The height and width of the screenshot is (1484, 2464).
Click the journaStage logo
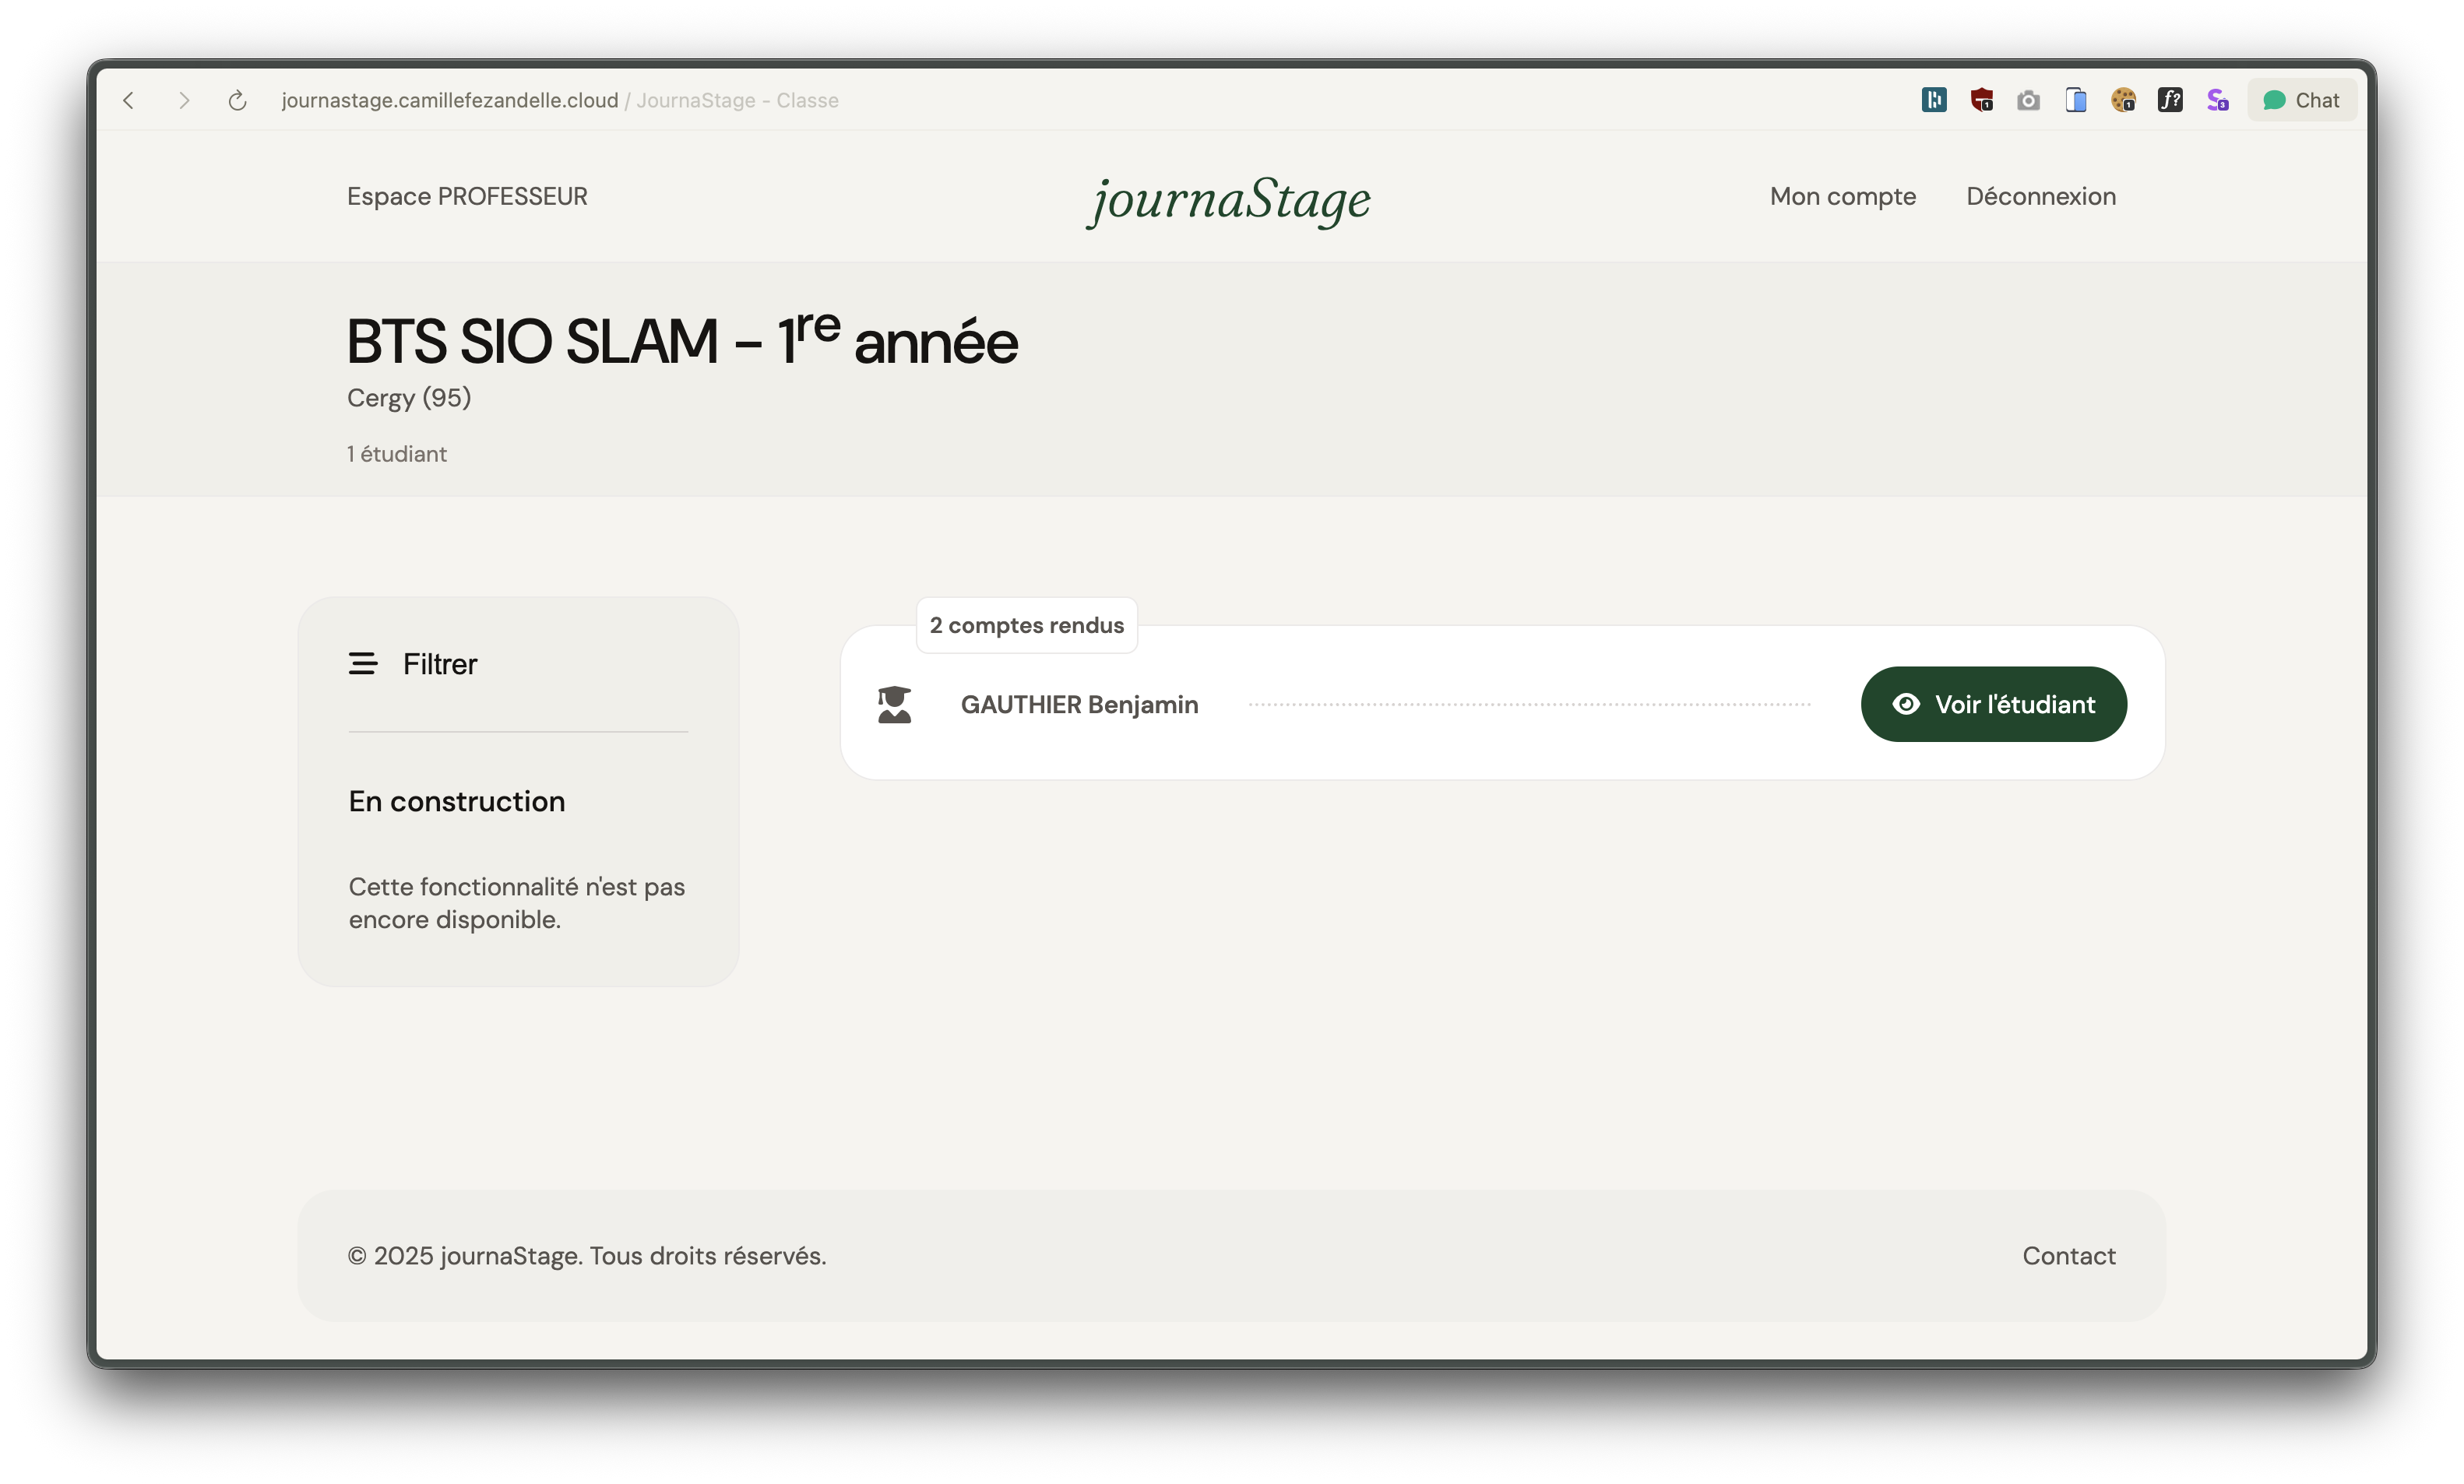pyautogui.click(x=1229, y=199)
